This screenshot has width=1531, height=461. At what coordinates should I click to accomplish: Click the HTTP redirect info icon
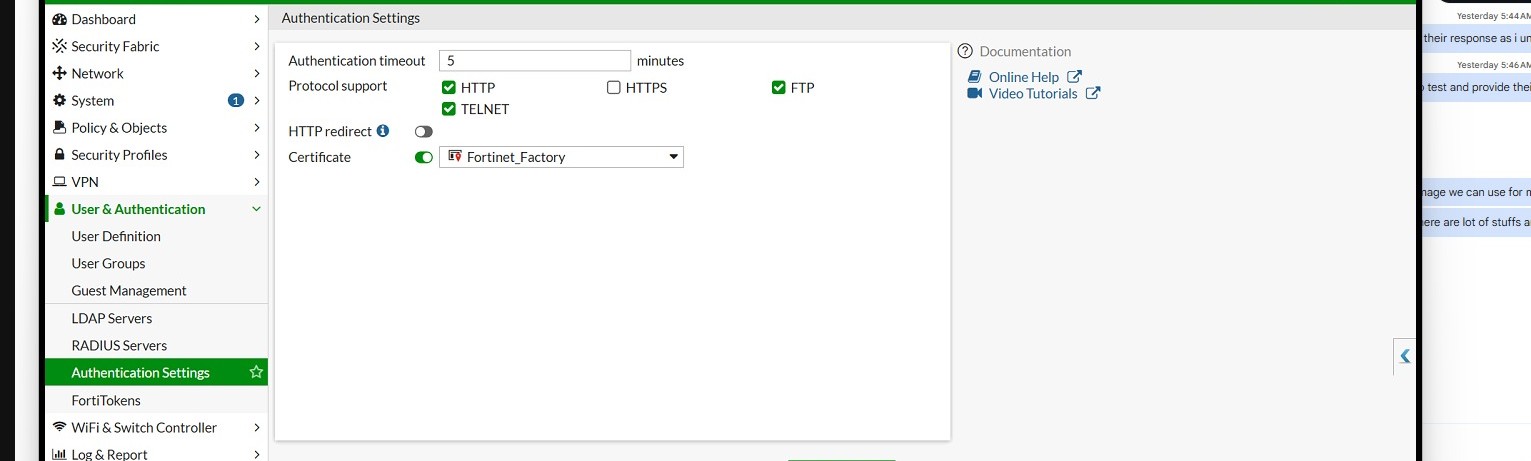[383, 131]
